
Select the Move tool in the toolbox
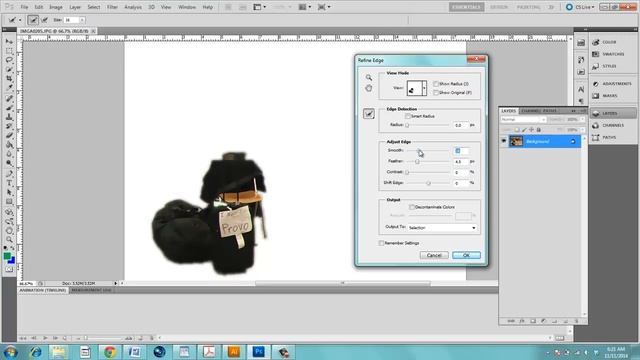coord(9,41)
